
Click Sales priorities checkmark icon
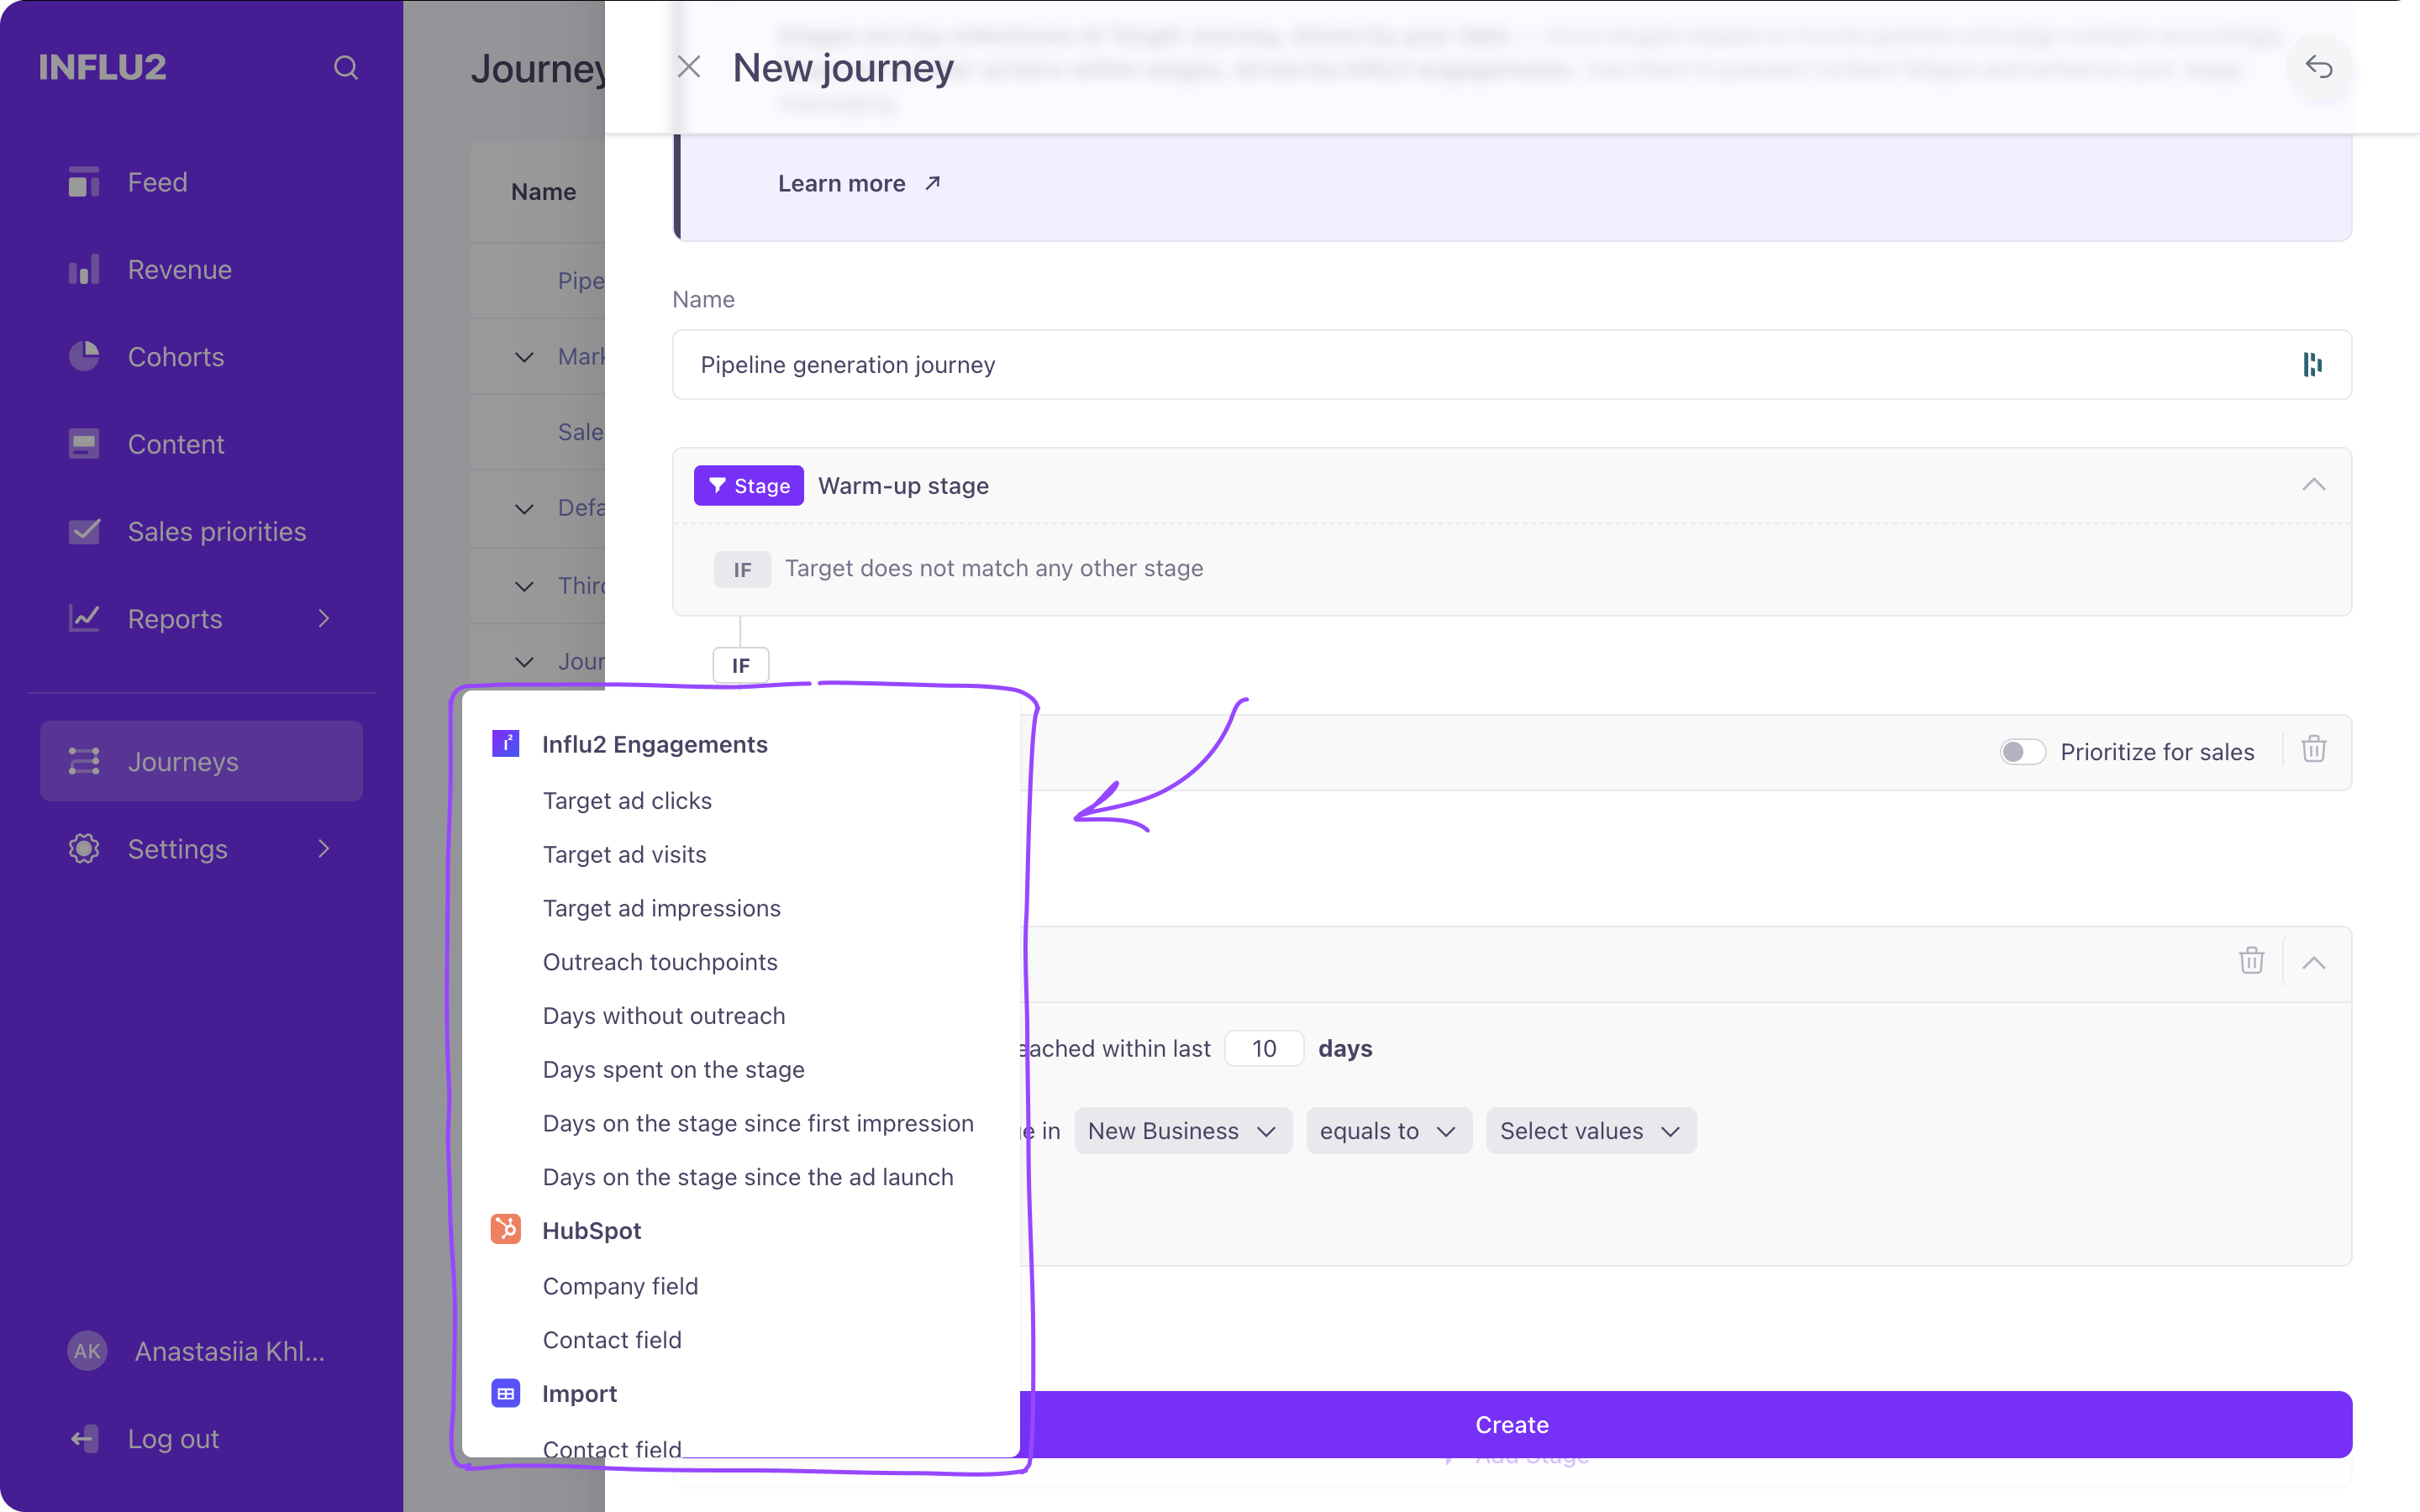click(84, 531)
